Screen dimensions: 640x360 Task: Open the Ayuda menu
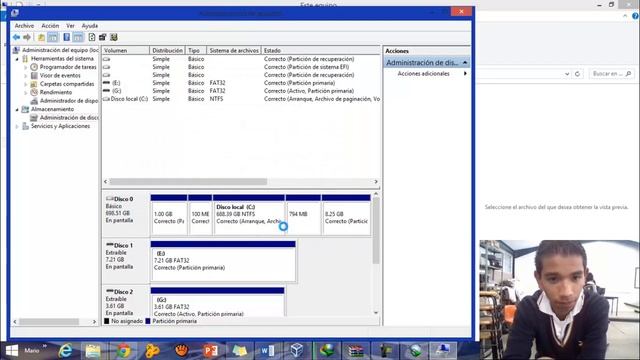point(89,26)
